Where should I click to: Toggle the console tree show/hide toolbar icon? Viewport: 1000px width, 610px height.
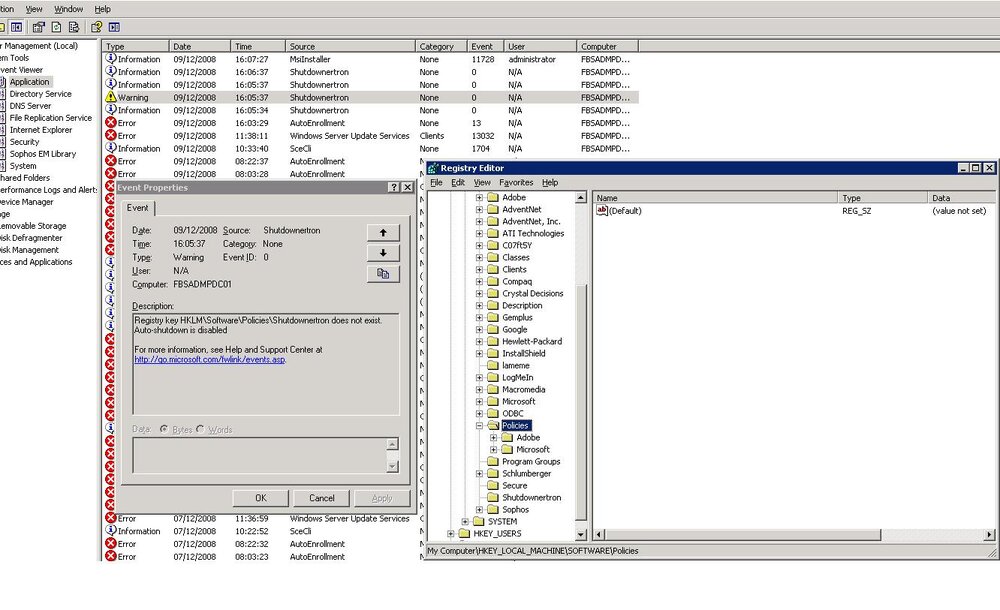(x=17, y=27)
